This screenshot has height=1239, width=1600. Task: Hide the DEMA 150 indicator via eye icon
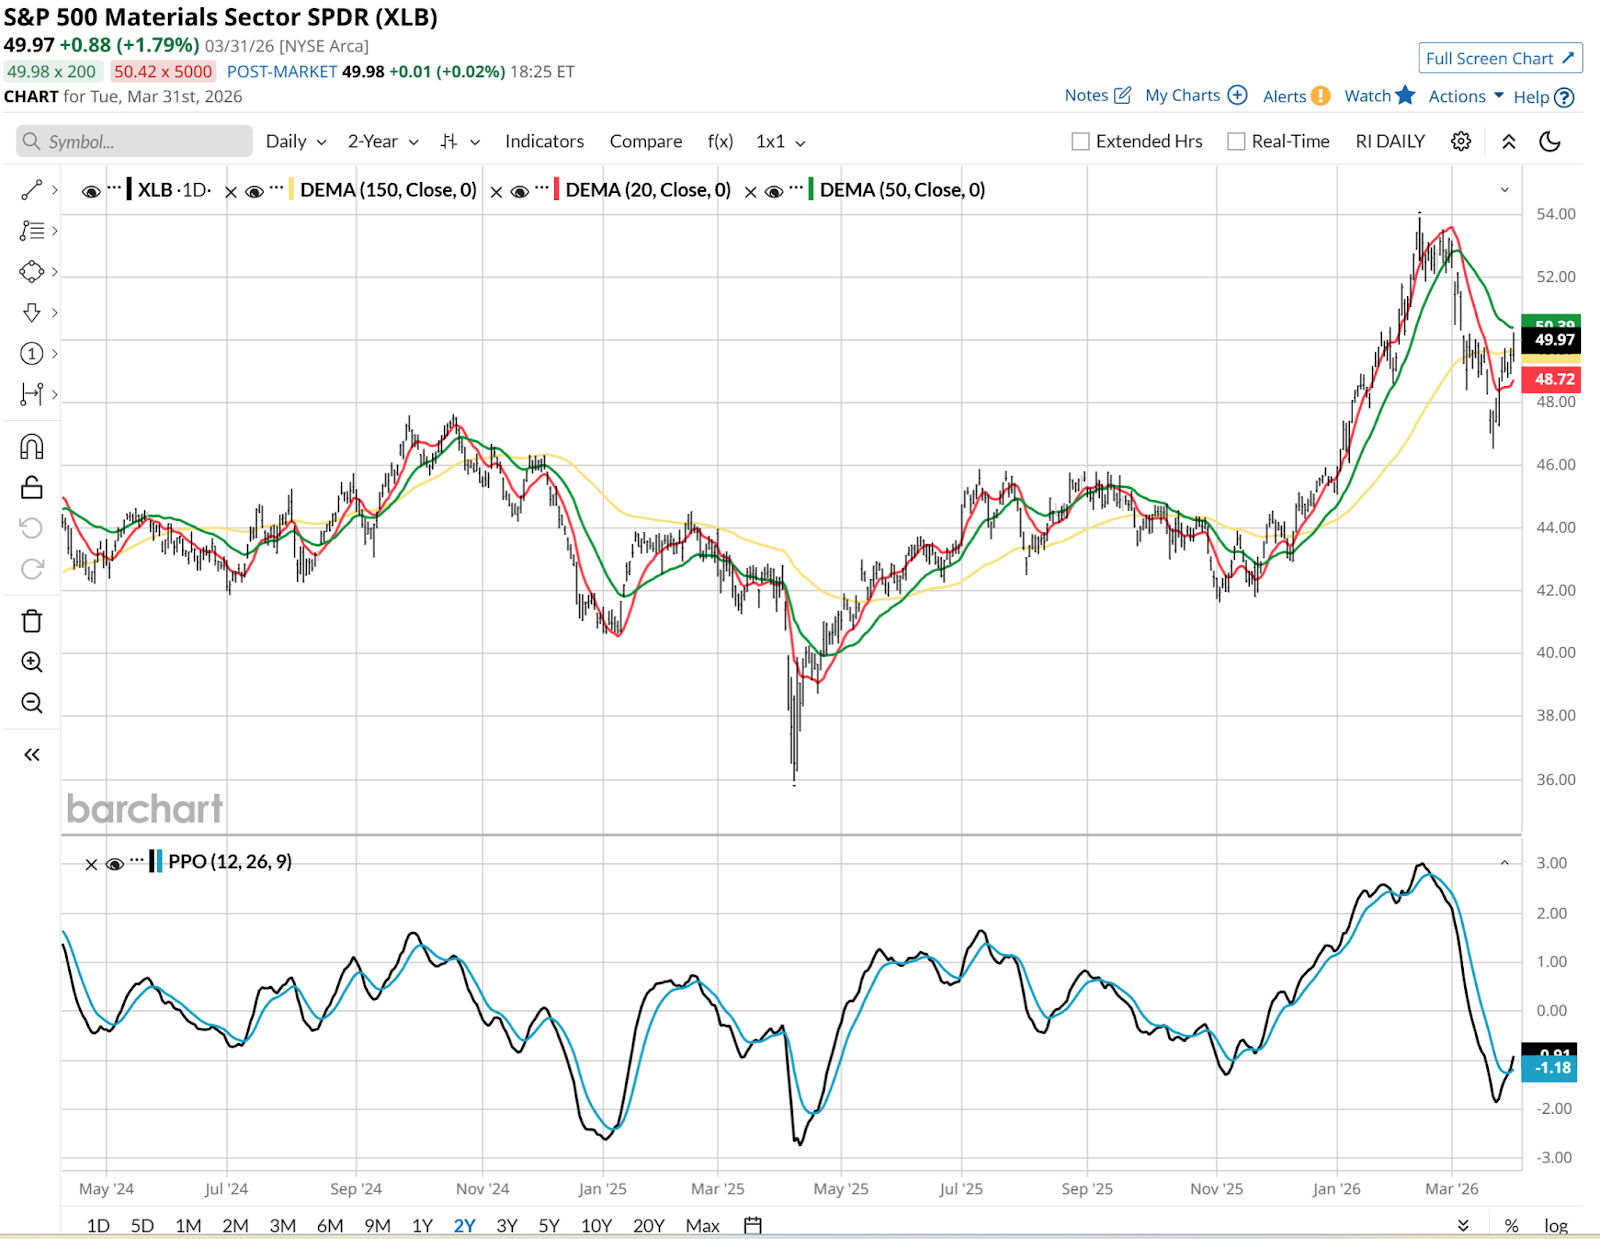254,191
